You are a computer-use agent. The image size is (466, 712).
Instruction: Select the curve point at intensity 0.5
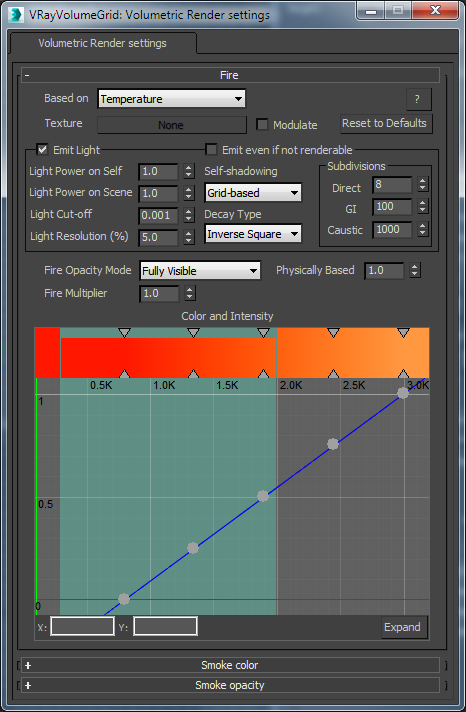263,496
